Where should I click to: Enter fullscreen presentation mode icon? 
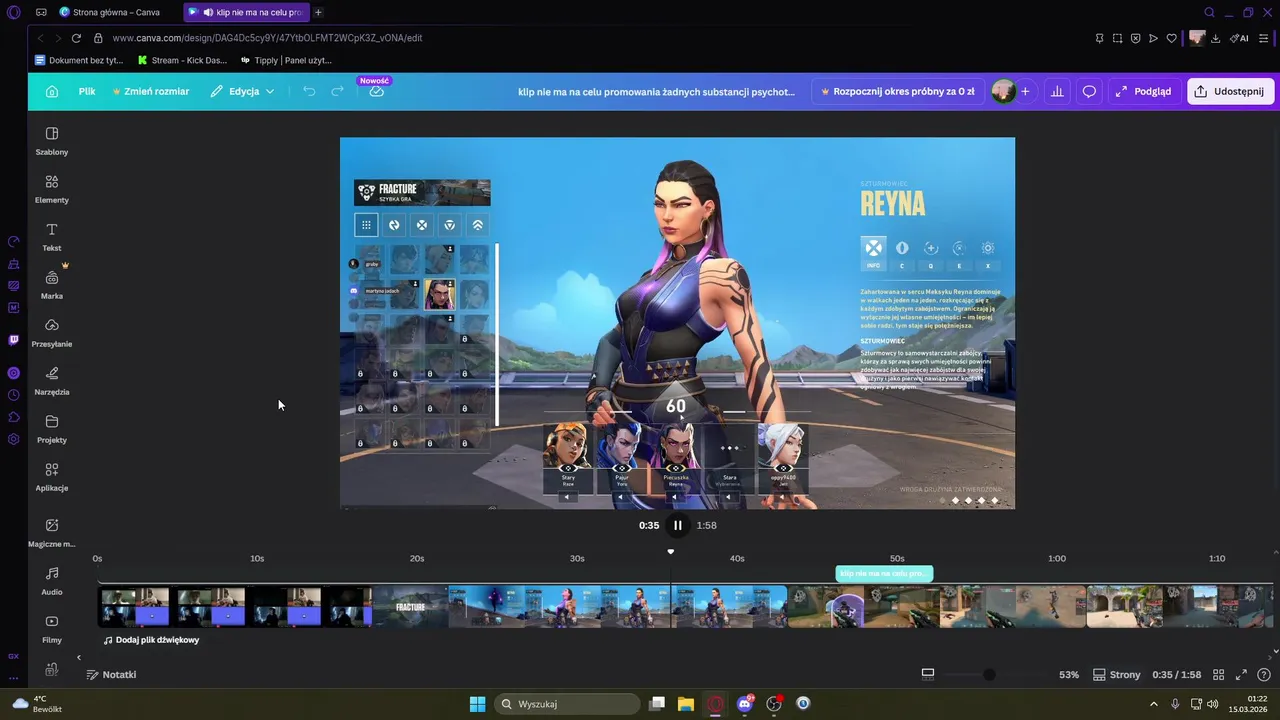1241,675
